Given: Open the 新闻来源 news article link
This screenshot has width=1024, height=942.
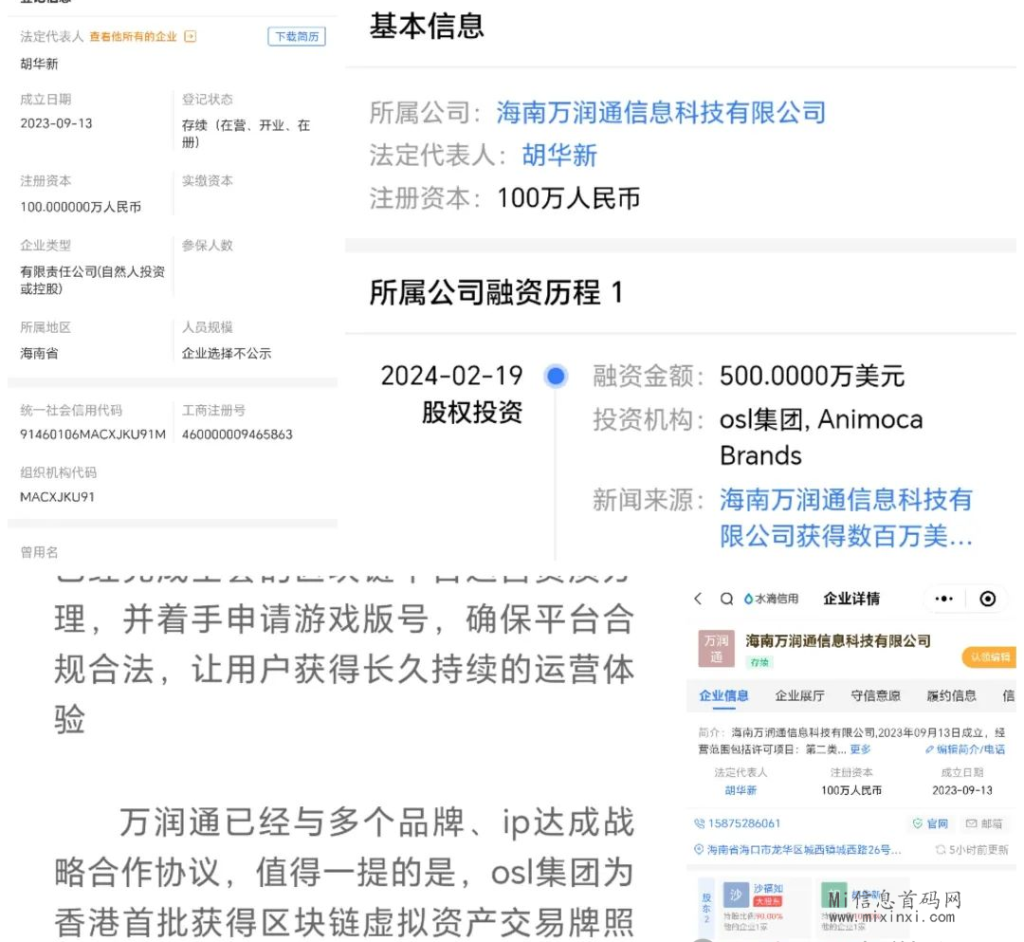Looking at the screenshot, I should [x=846, y=518].
